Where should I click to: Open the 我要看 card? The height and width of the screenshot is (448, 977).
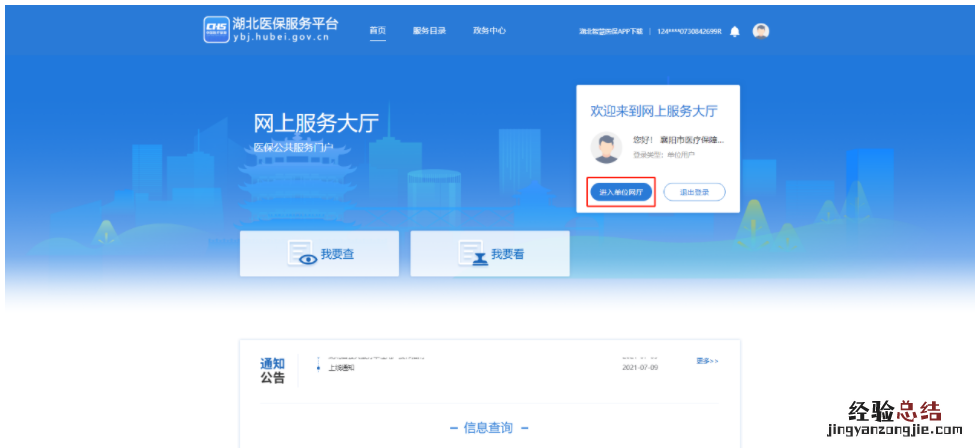(x=490, y=254)
